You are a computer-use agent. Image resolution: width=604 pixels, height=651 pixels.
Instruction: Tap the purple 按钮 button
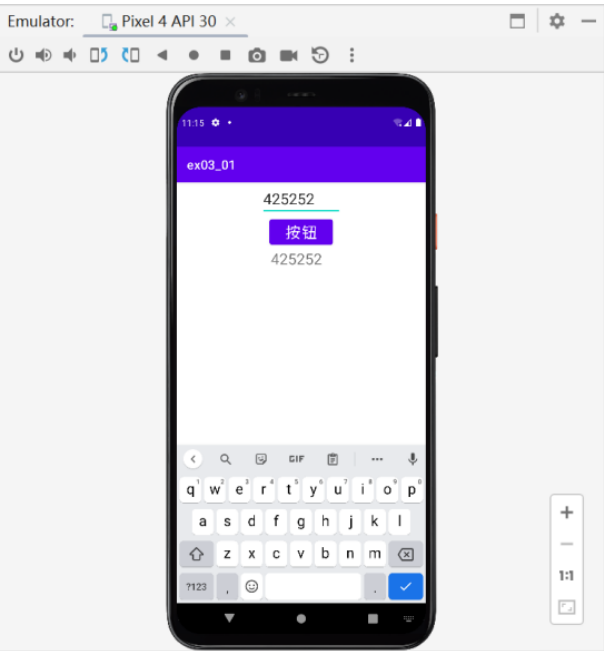tap(301, 232)
